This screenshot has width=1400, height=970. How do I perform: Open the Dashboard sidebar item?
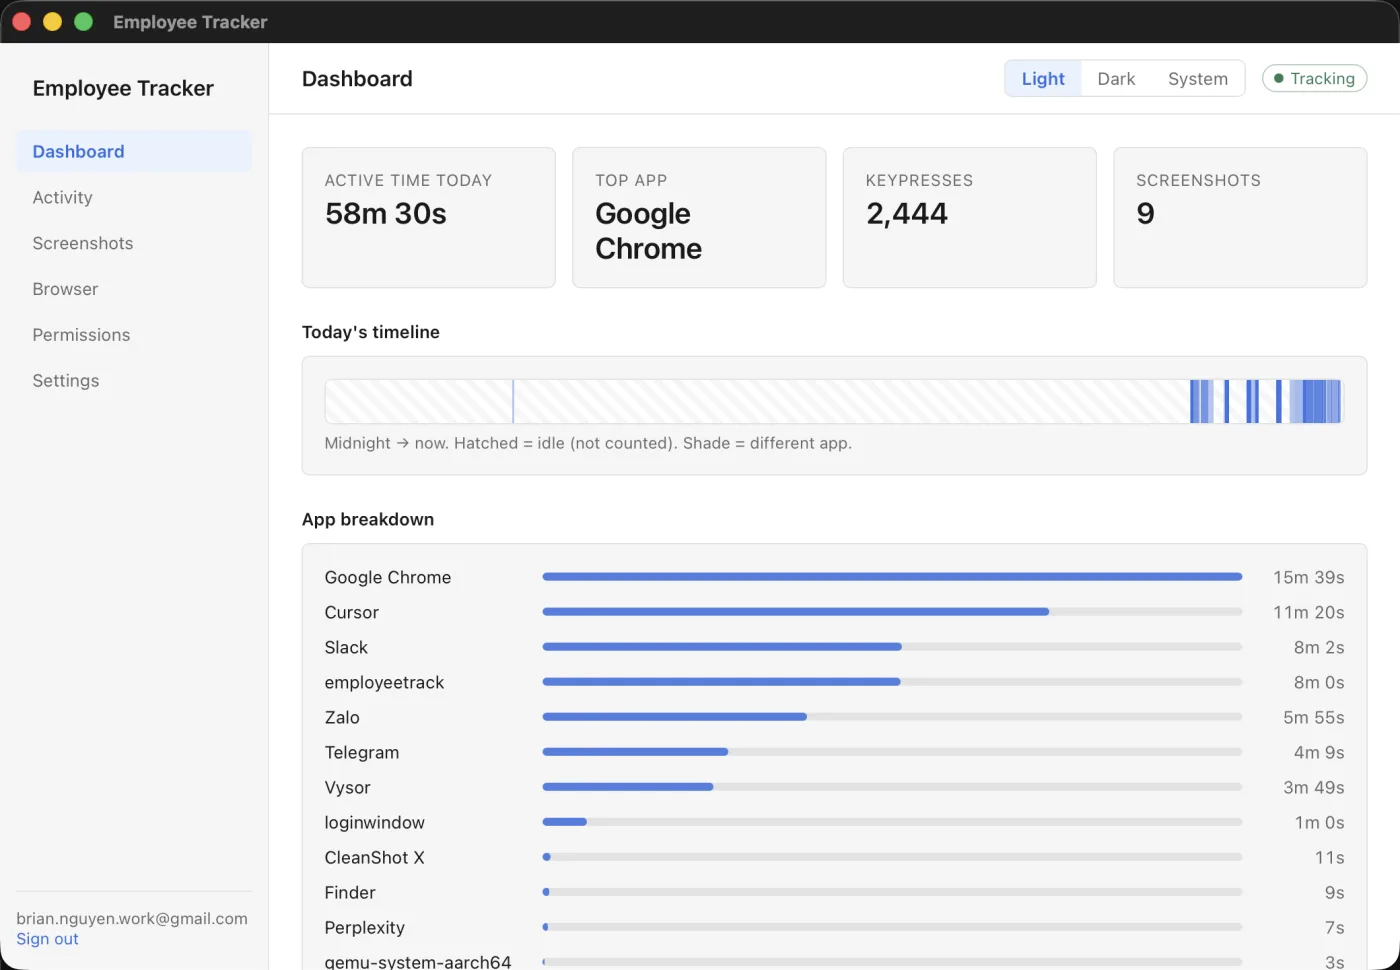tap(134, 151)
